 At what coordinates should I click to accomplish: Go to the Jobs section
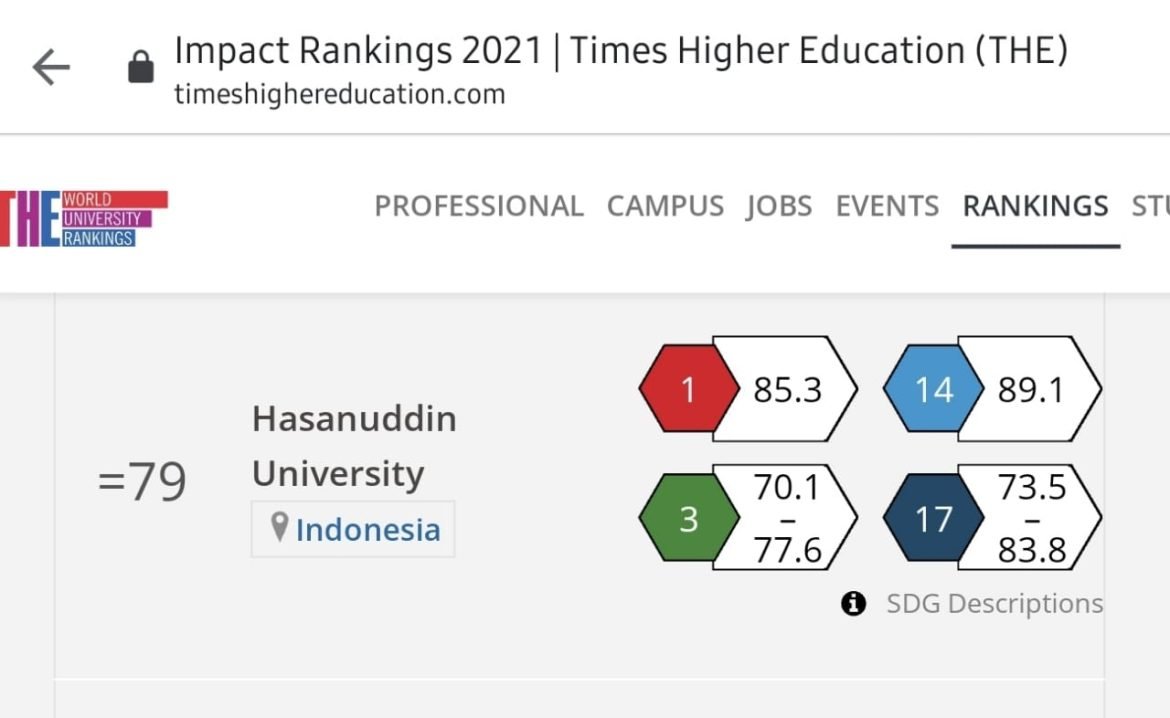click(x=779, y=206)
